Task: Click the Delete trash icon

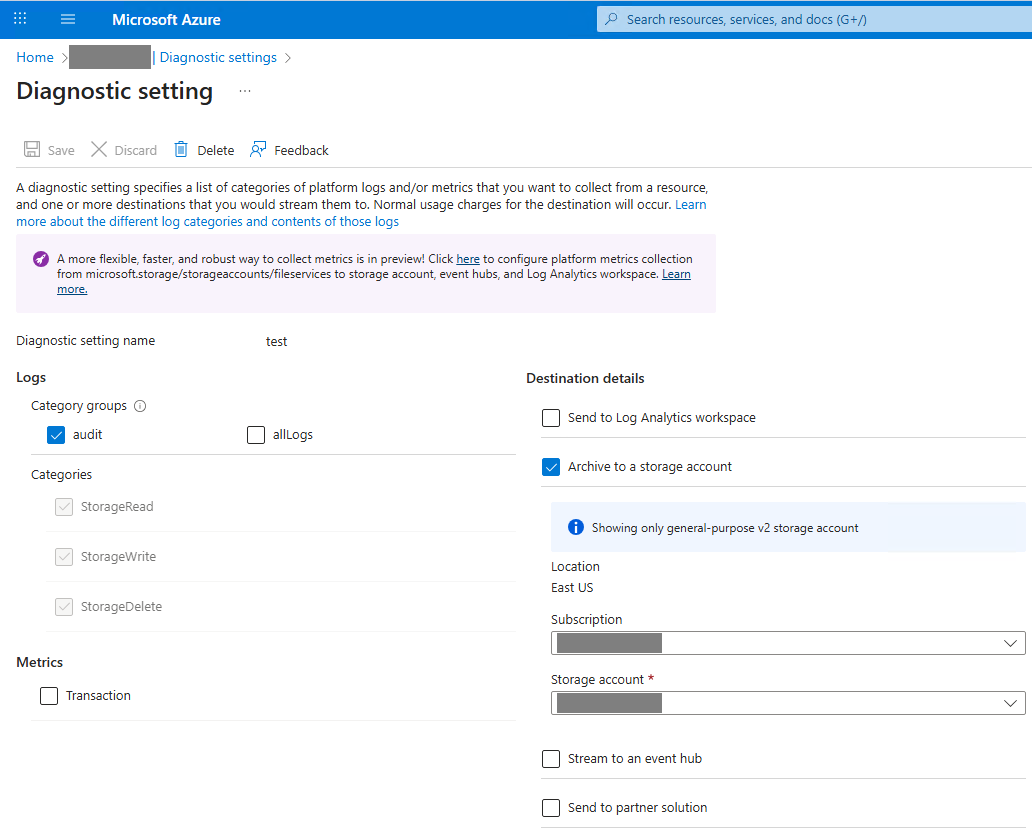Action: [x=181, y=150]
